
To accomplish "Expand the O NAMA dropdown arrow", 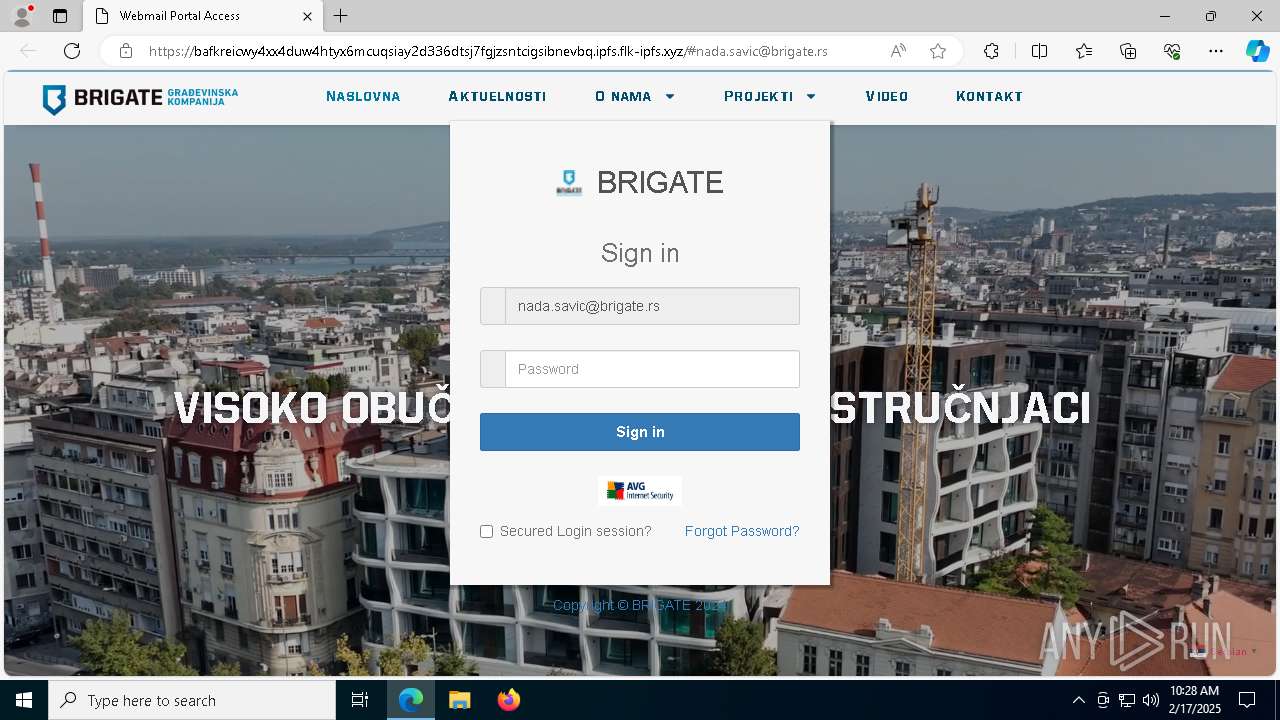I will click(x=670, y=97).
